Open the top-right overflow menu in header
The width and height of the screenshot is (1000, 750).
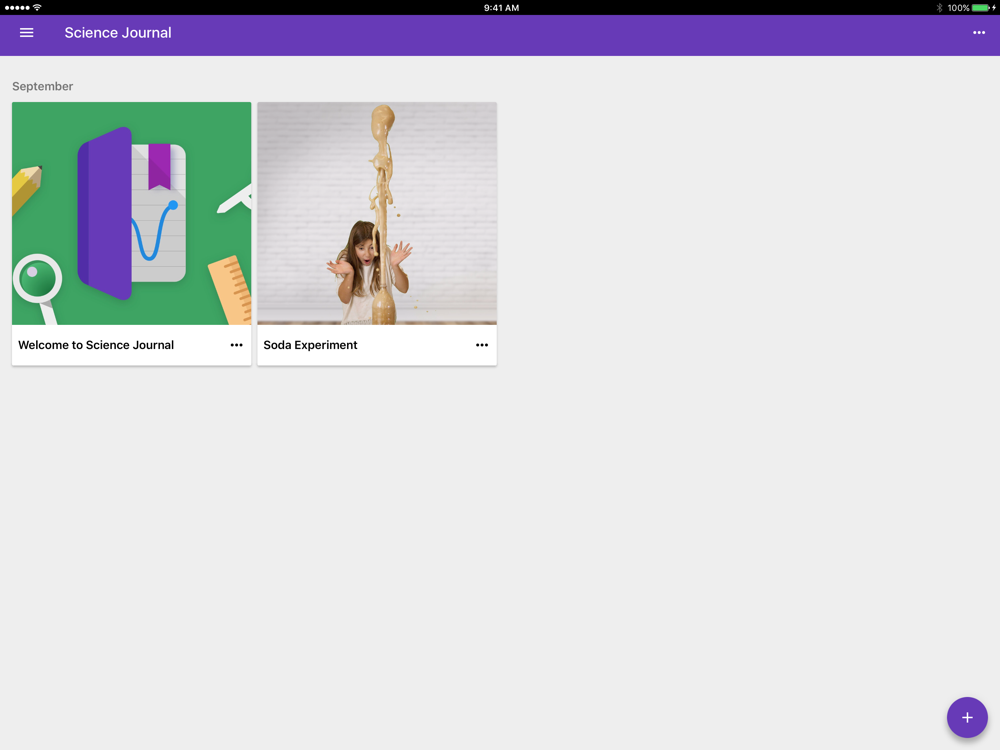coord(978,33)
